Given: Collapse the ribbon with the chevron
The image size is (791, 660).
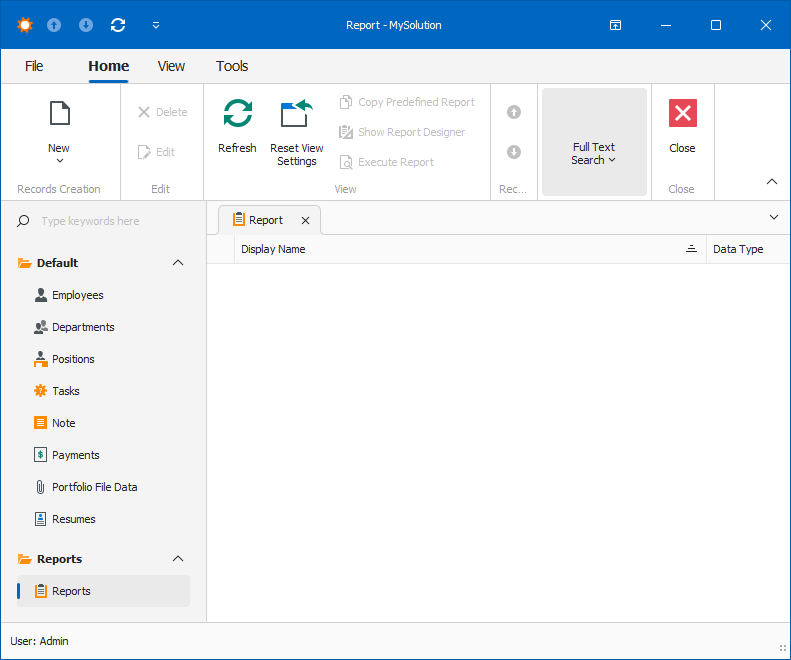Looking at the screenshot, I should point(772,182).
